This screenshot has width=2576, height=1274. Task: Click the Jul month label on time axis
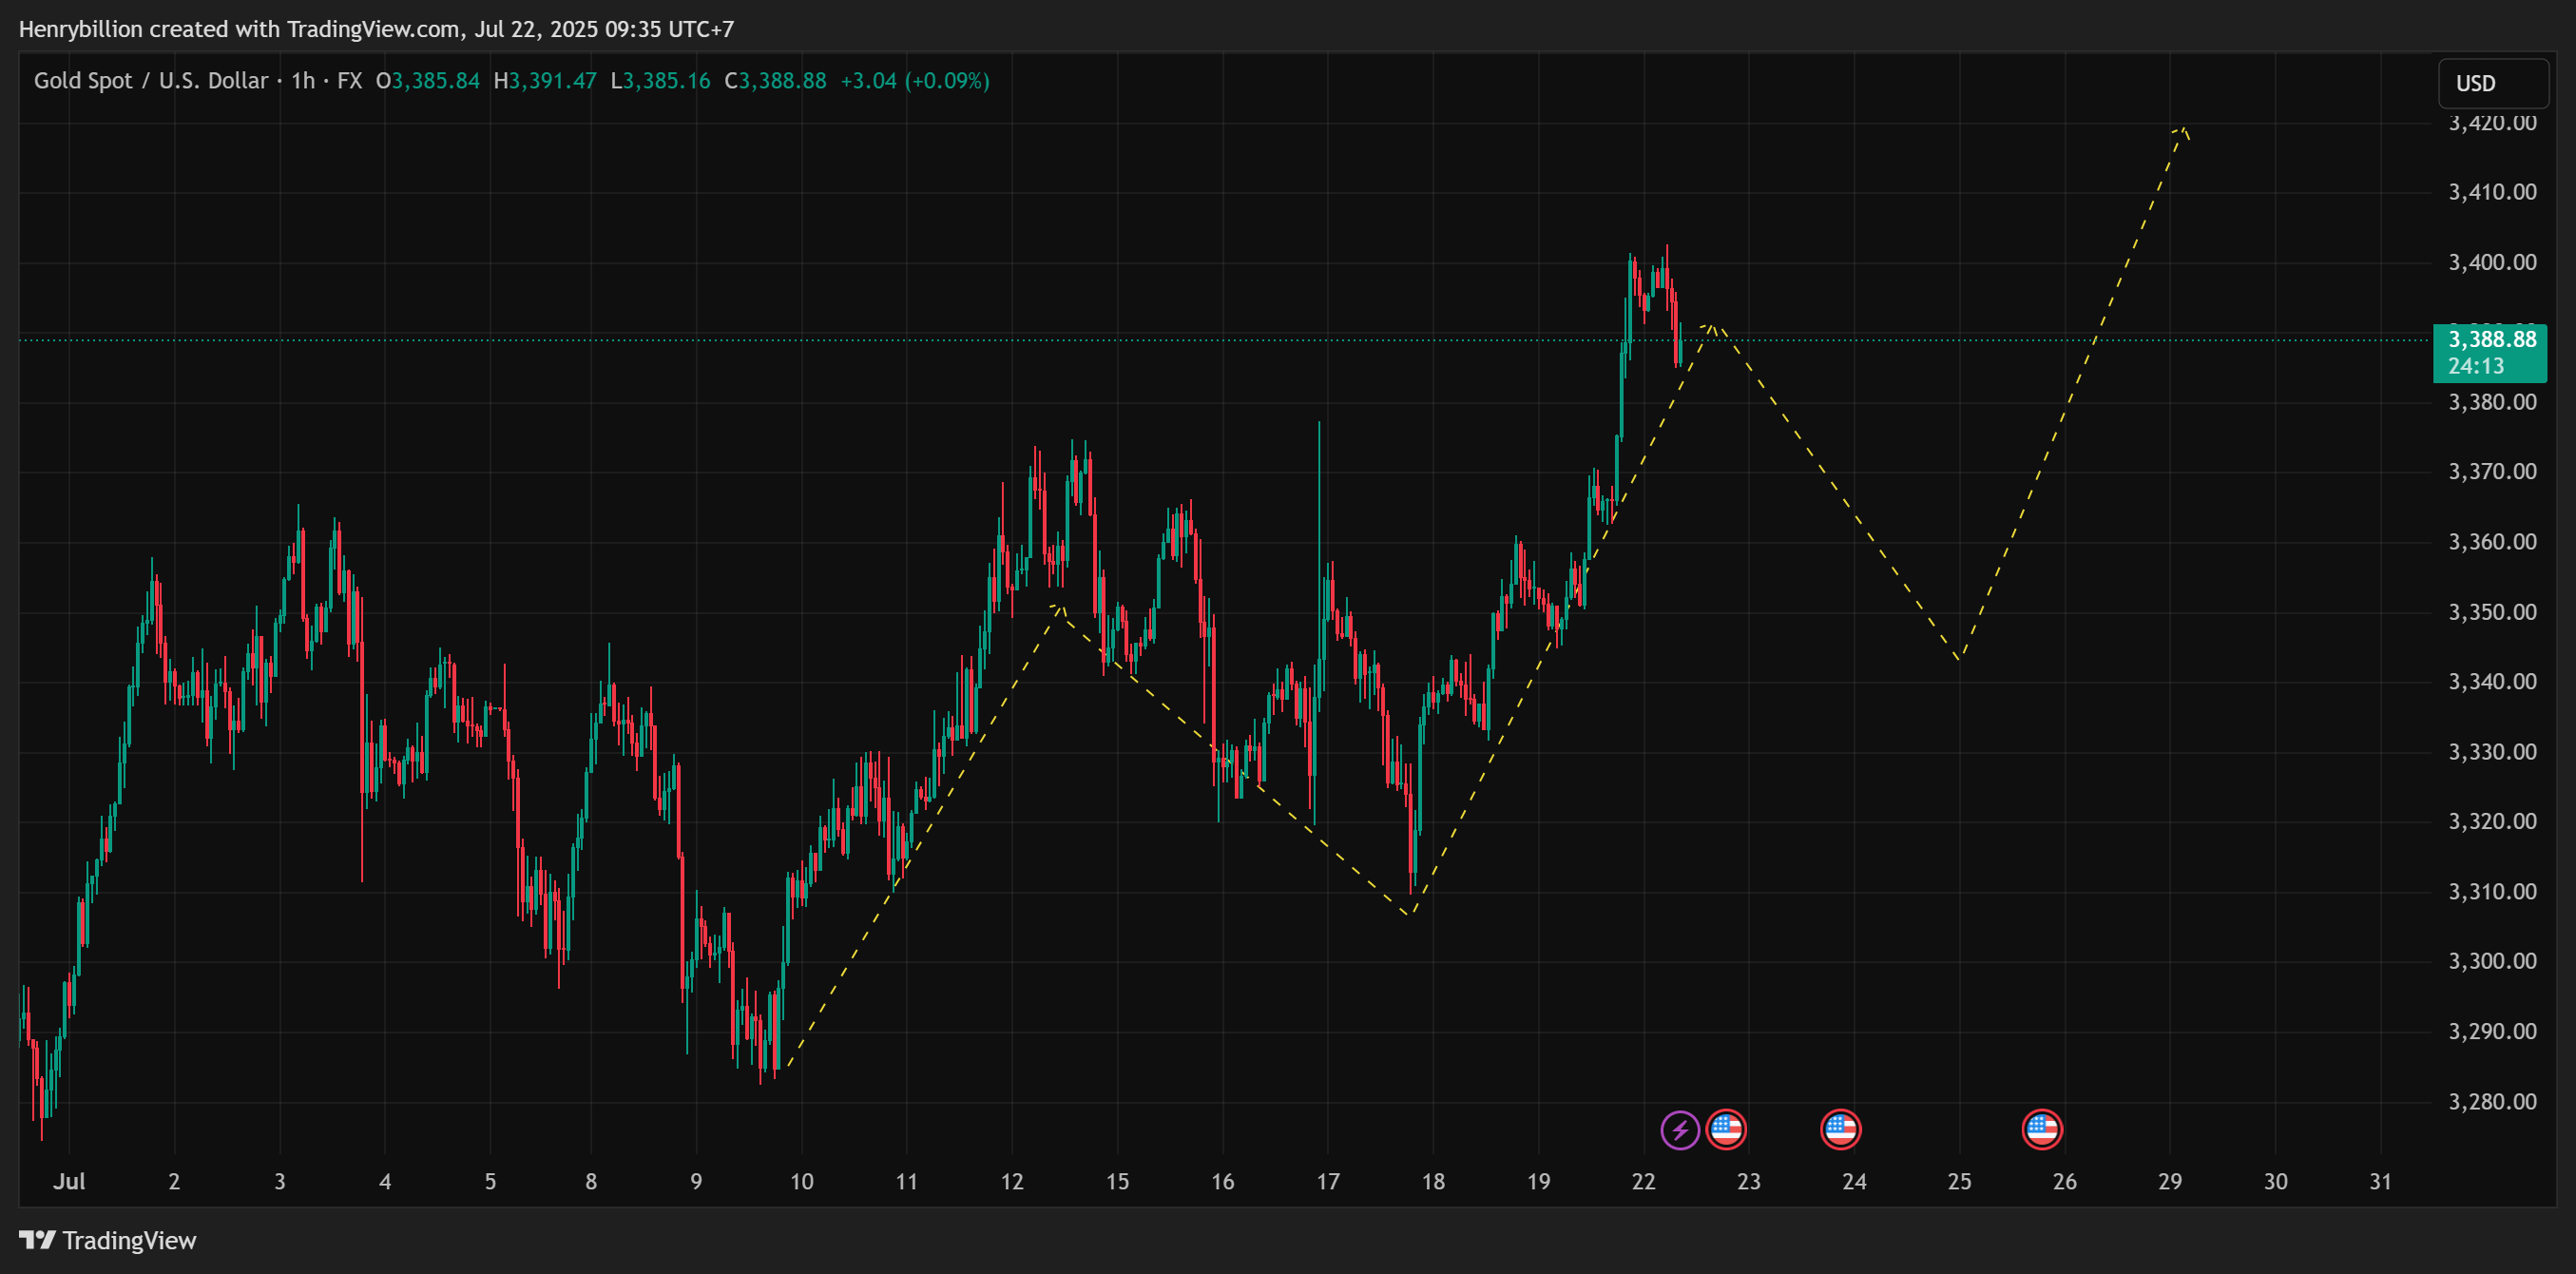tap(69, 1182)
